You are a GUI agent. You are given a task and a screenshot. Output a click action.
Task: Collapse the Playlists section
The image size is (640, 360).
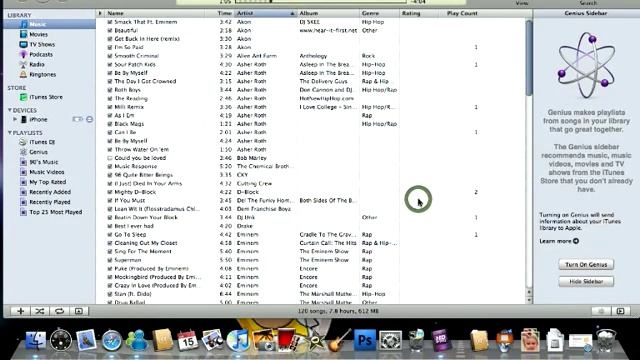(10, 133)
